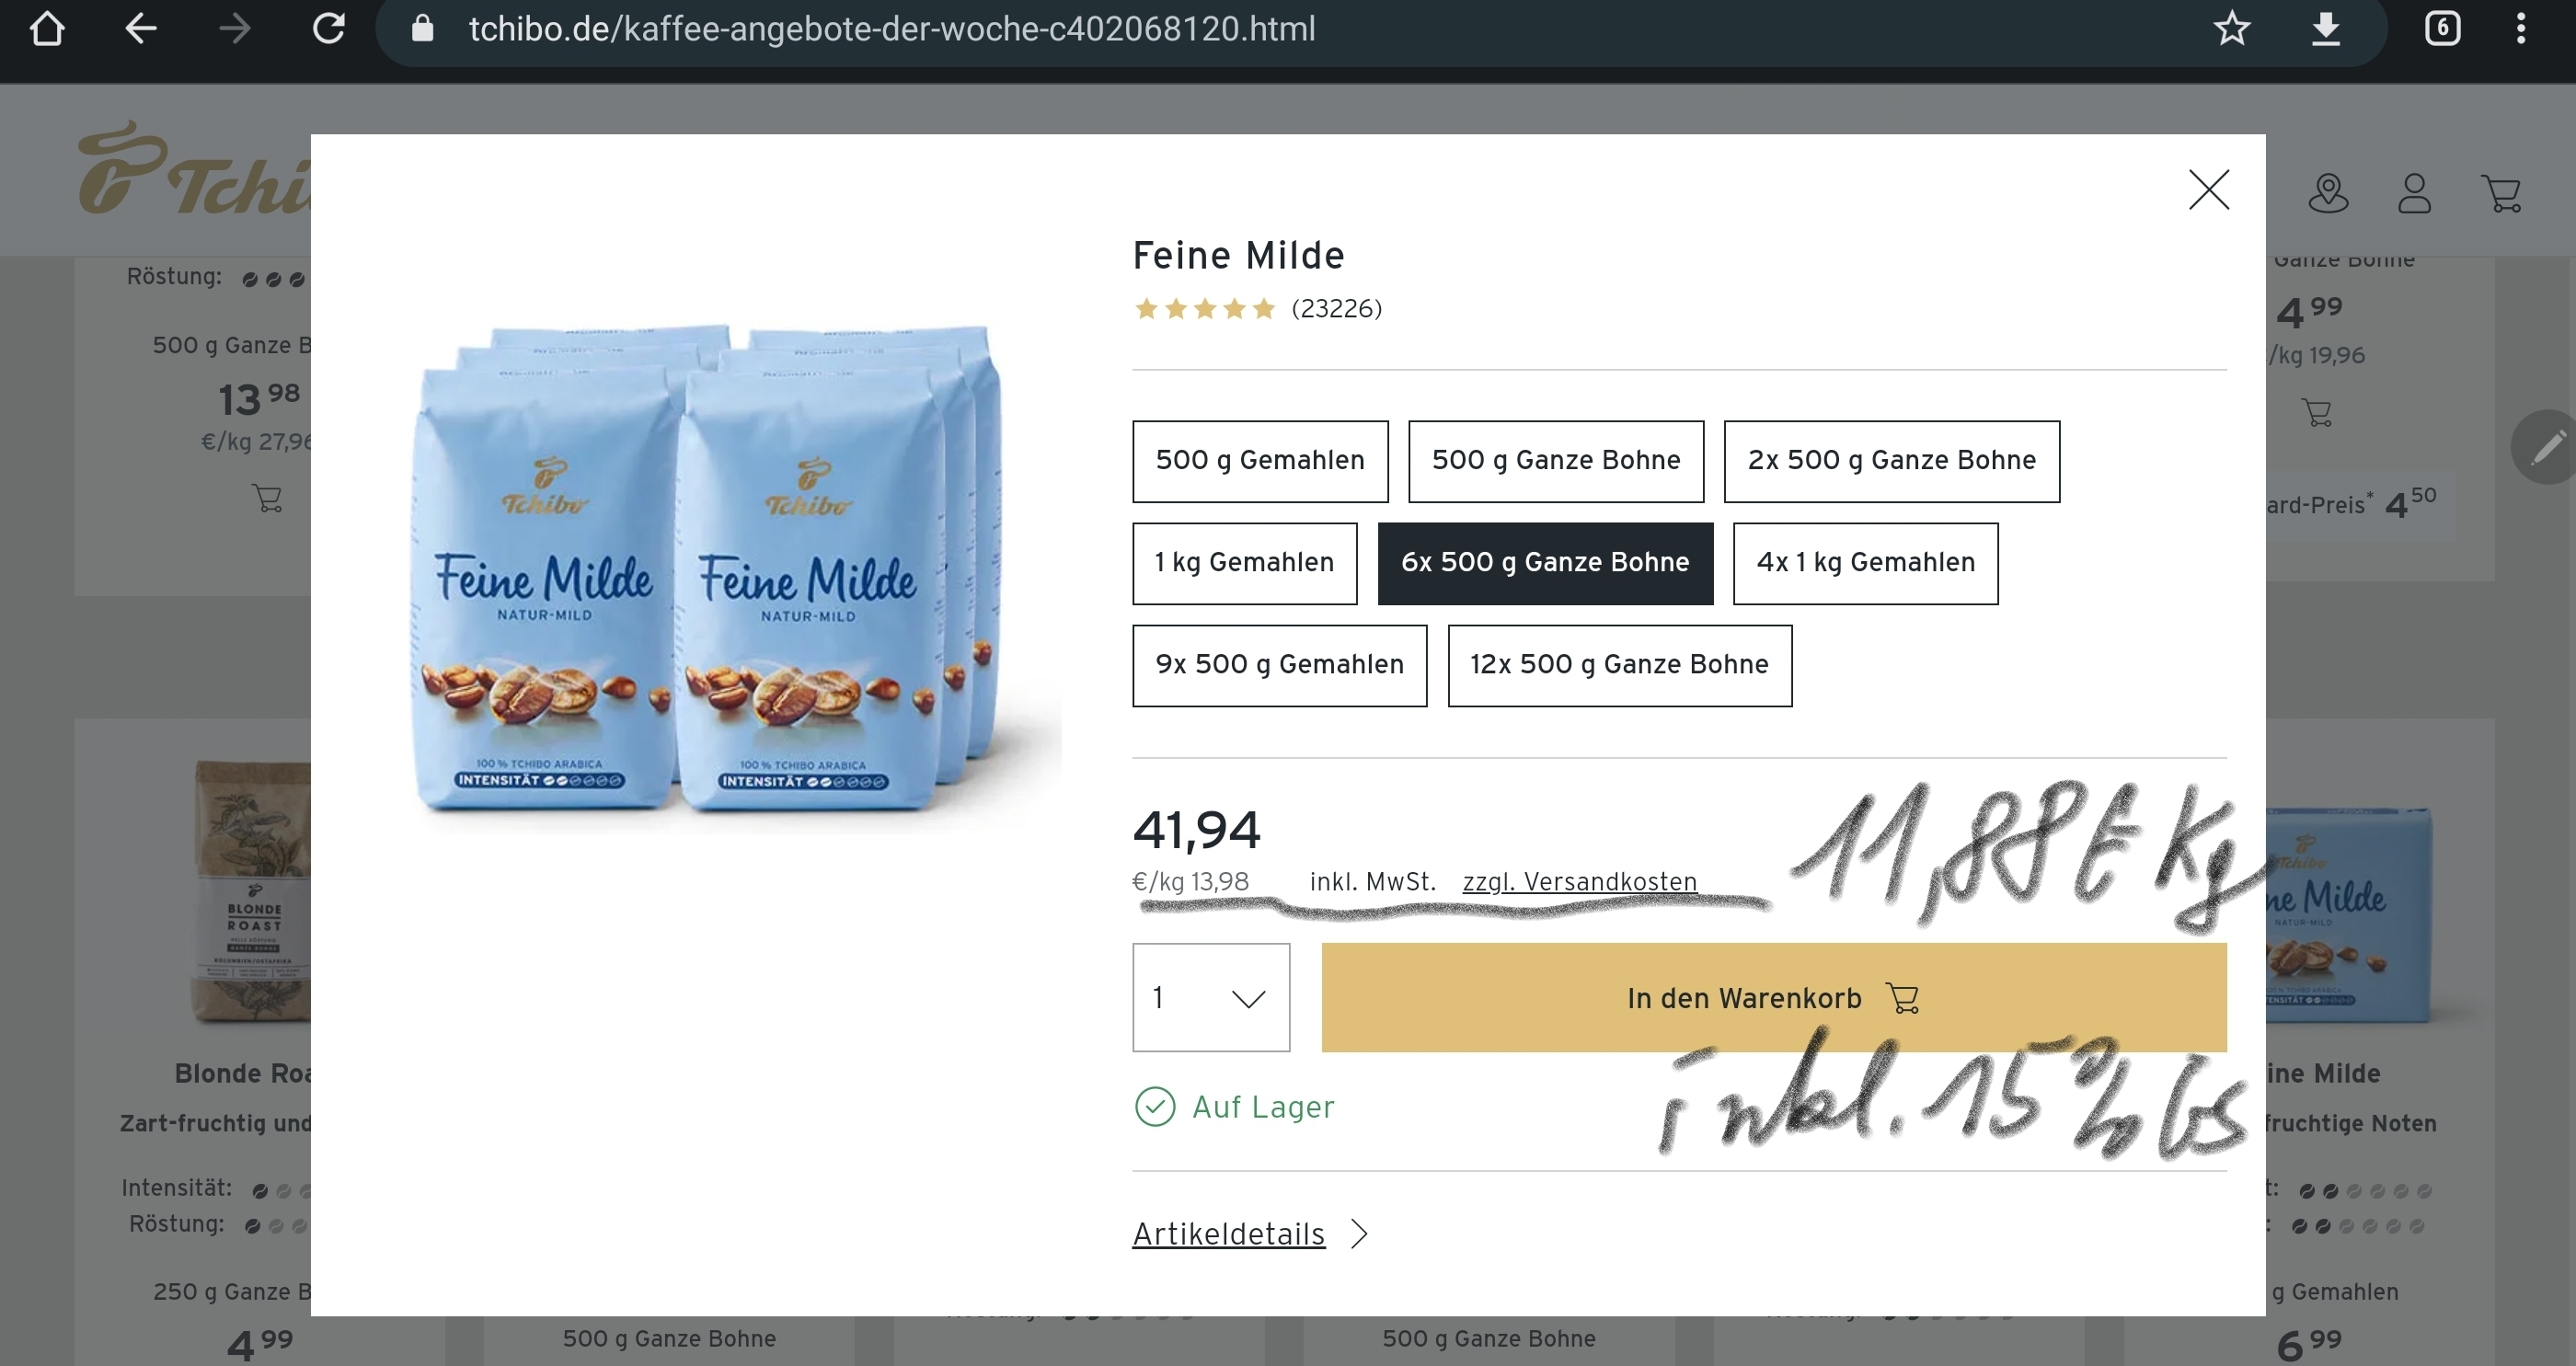Open the user account icon
This screenshot has height=1366, width=2576.
[2414, 193]
